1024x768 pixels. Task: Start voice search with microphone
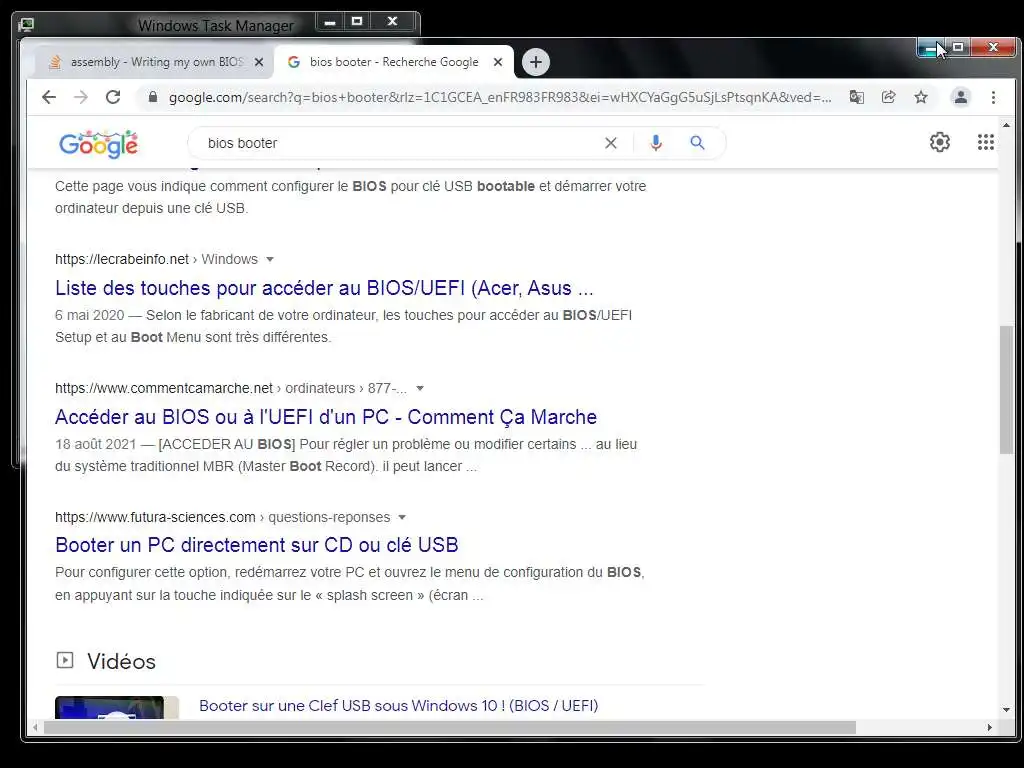(x=656, y=143)
